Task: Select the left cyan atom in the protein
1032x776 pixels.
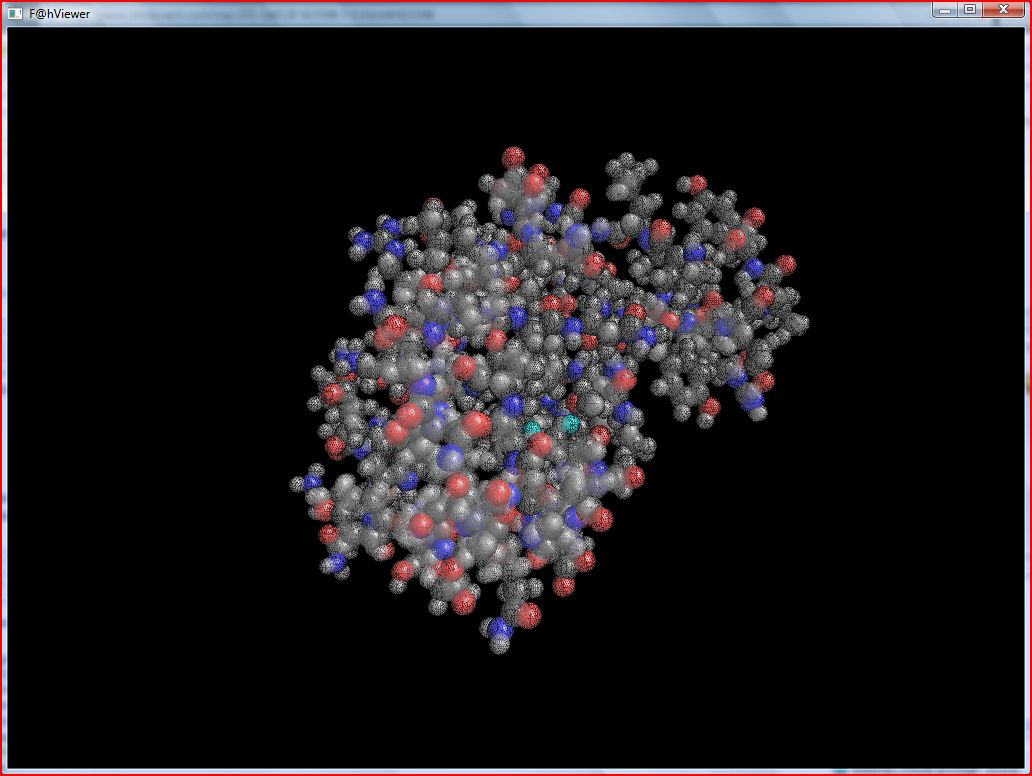Action: tap(534, 428)
